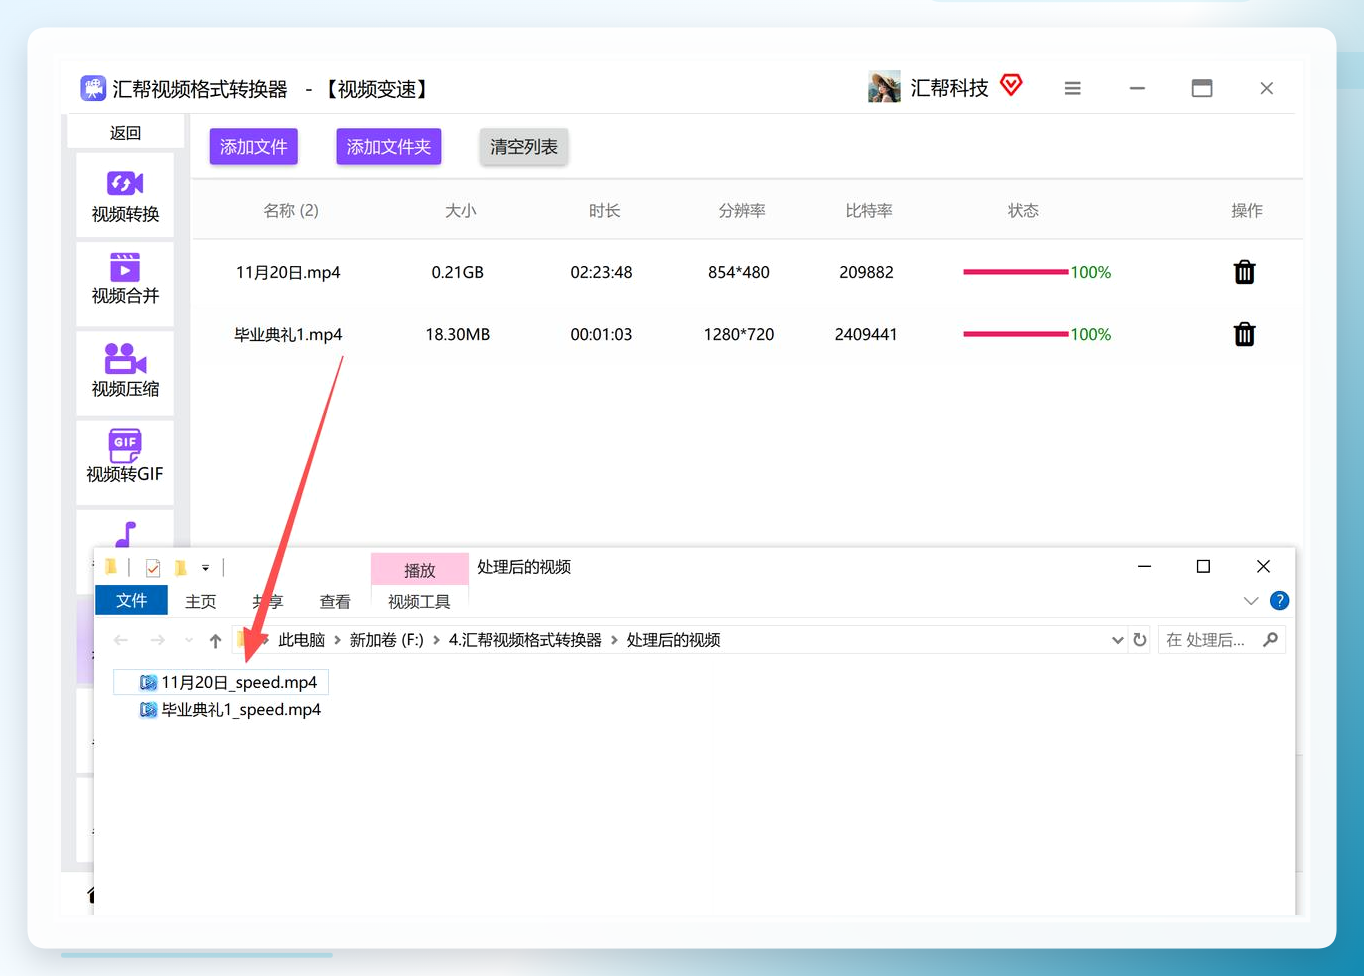This screenshot has height=976, width=1364.
Task: Click the 4.汇帮视频格式转换器 breadcrumb
Action: tap(525, 640)
